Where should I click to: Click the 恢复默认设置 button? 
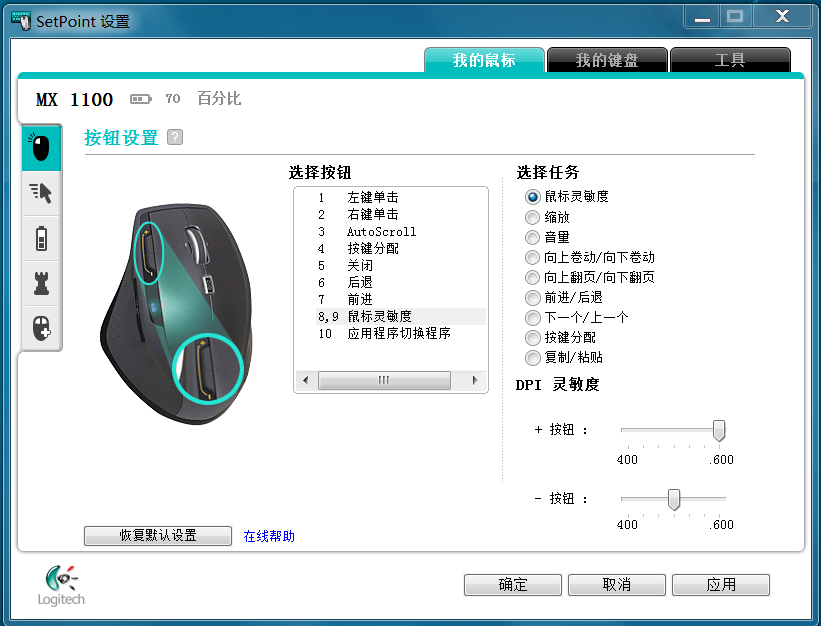[158, 535]
